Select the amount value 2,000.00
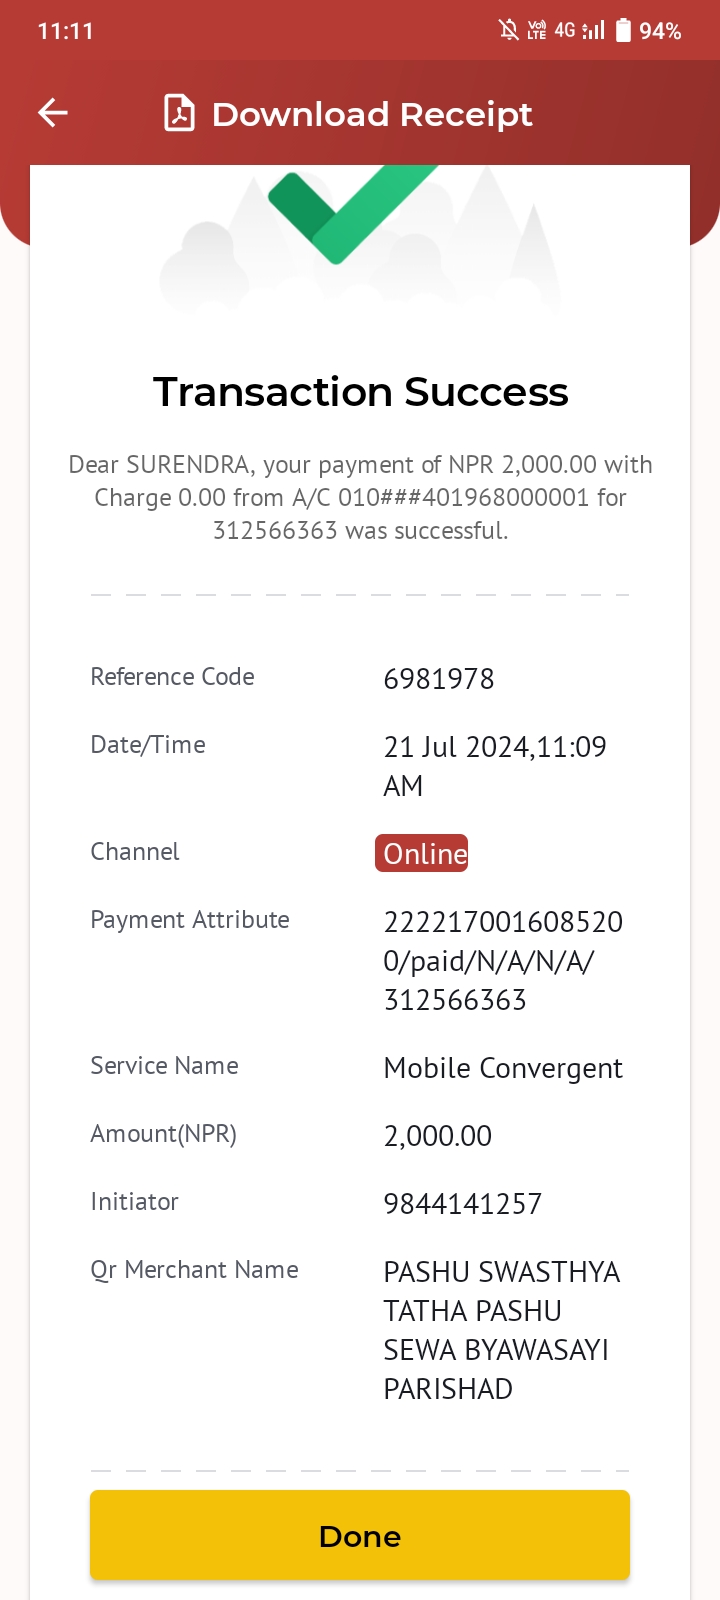Image resolution: width=720 pixels, height=1600 pixels. pyautogui.click(x=438, y=1136)
